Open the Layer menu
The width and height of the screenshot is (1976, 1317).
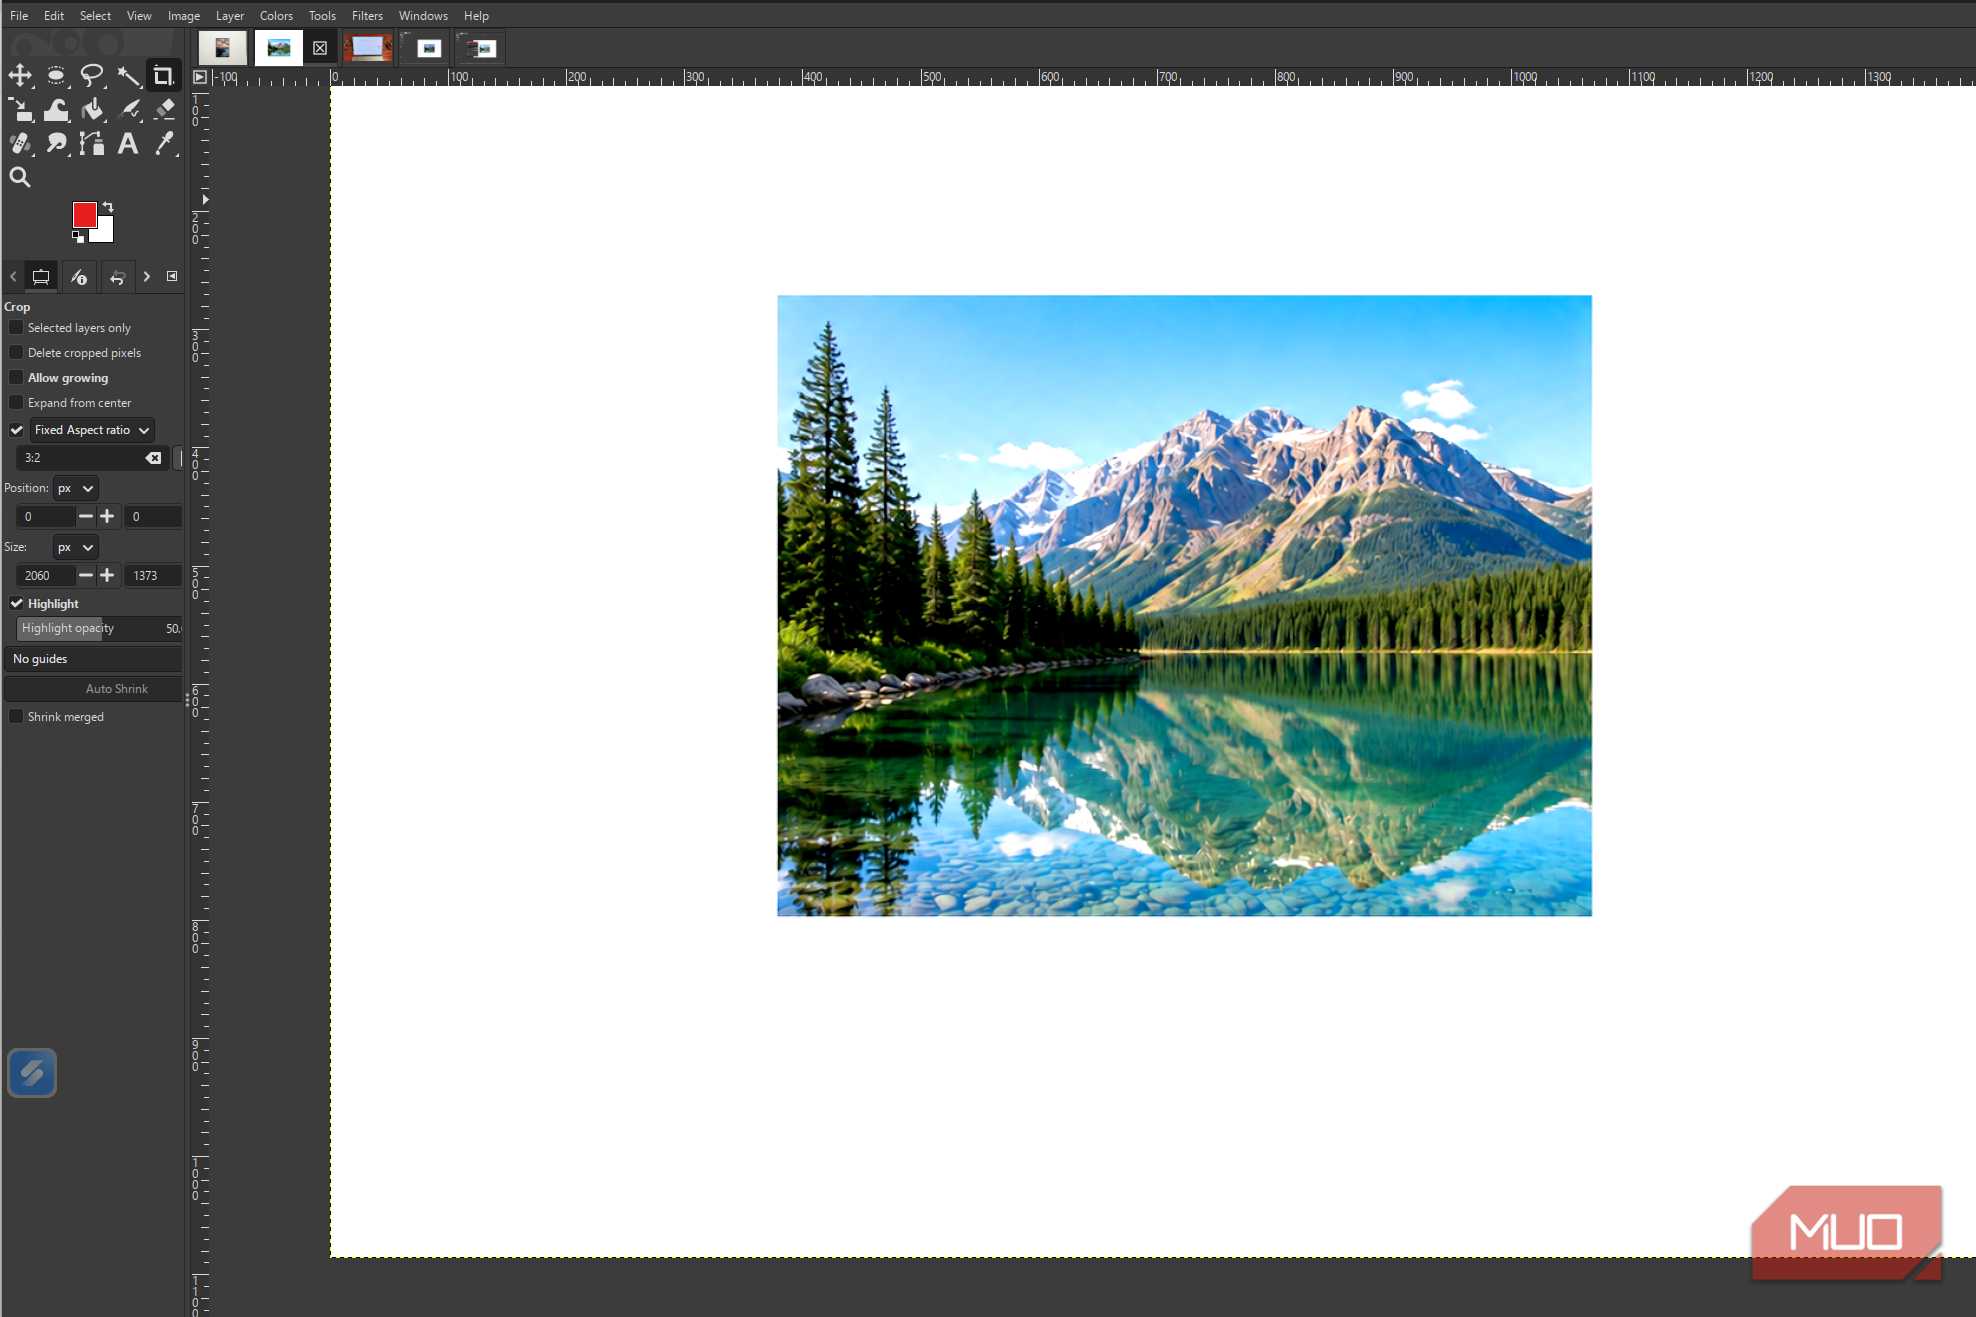(230, 16)
